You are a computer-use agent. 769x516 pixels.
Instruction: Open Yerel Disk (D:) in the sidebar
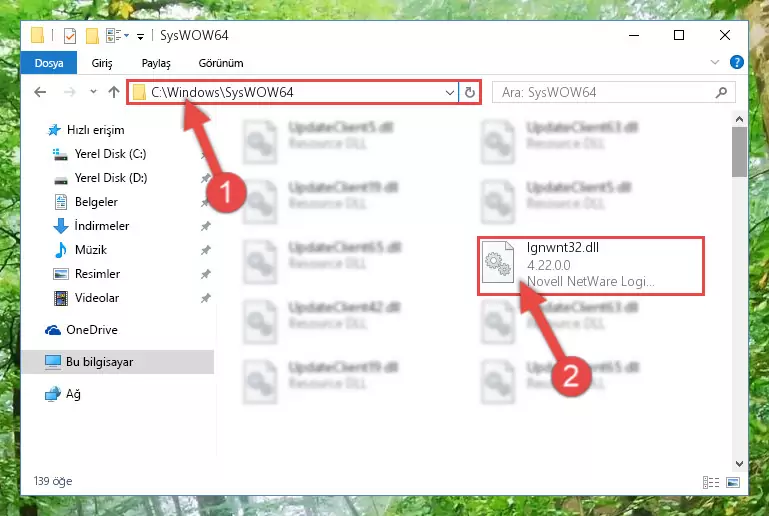[111, 178]
